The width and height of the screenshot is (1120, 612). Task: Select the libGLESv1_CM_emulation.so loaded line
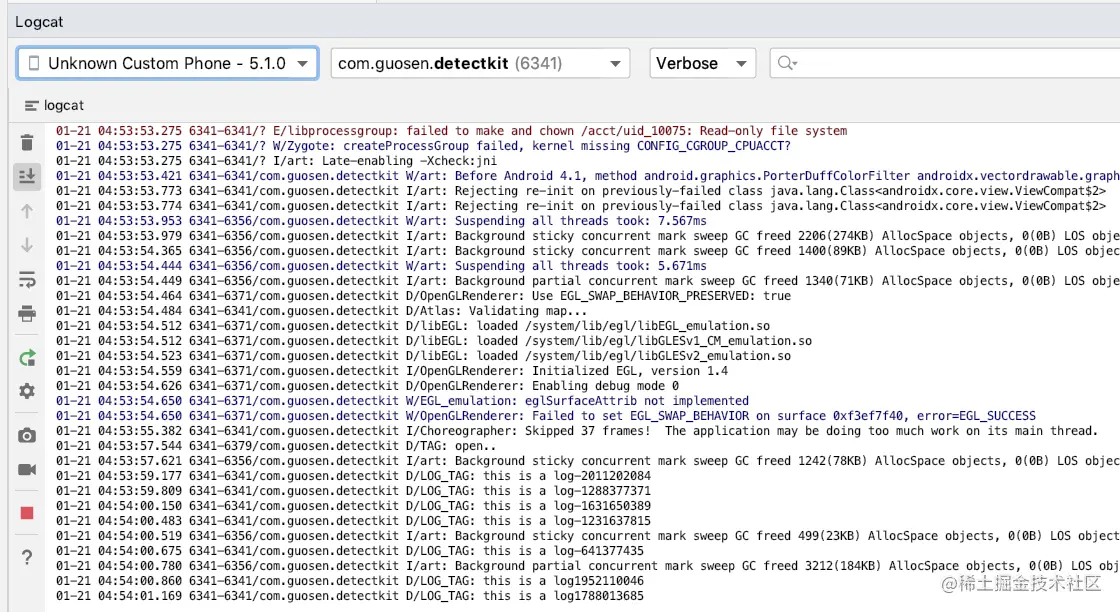434,341
